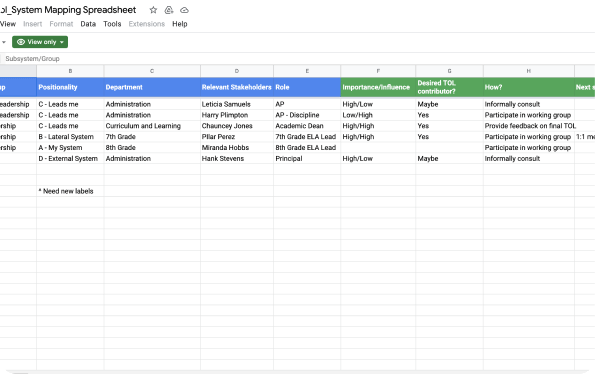Select the Pilar Perez cell
The width and height of the screenshot is (595, 374).
(x=237, y=137)
